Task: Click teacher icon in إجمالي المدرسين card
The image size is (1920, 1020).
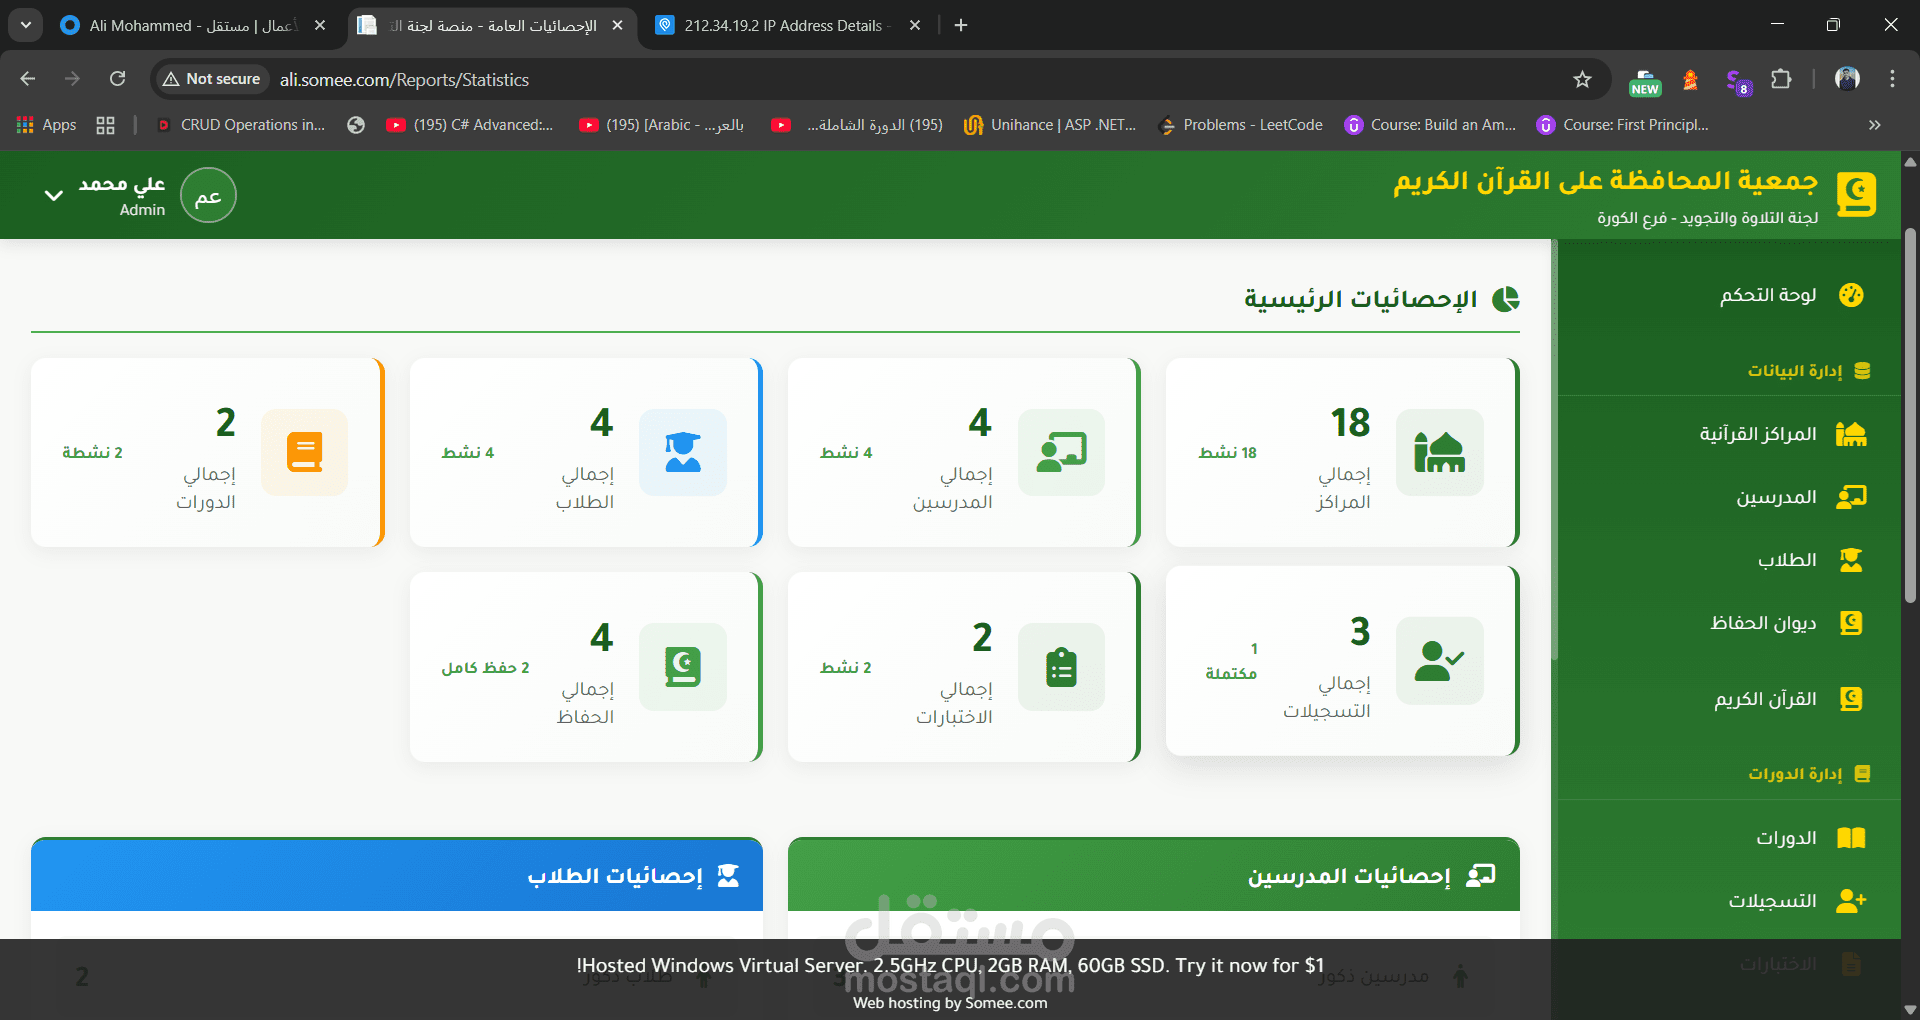Action: [1061, 452]
